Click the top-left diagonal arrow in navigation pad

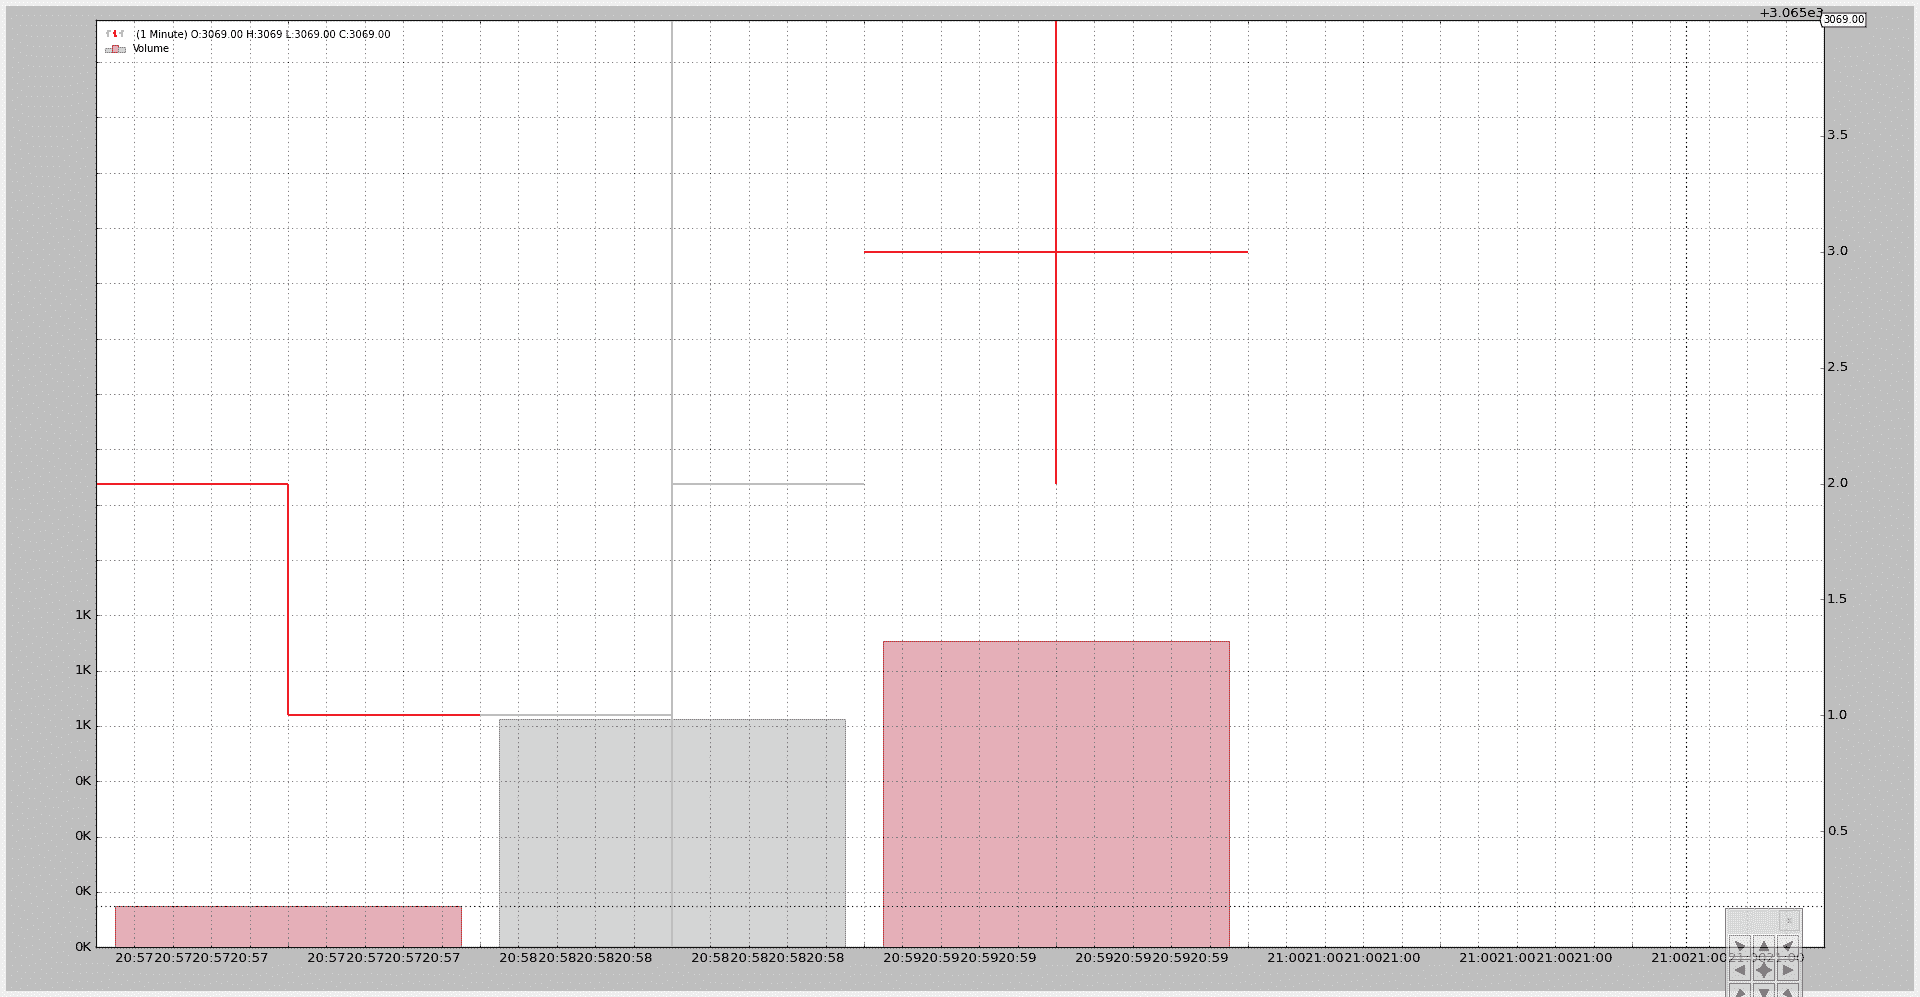point(1740,946)
